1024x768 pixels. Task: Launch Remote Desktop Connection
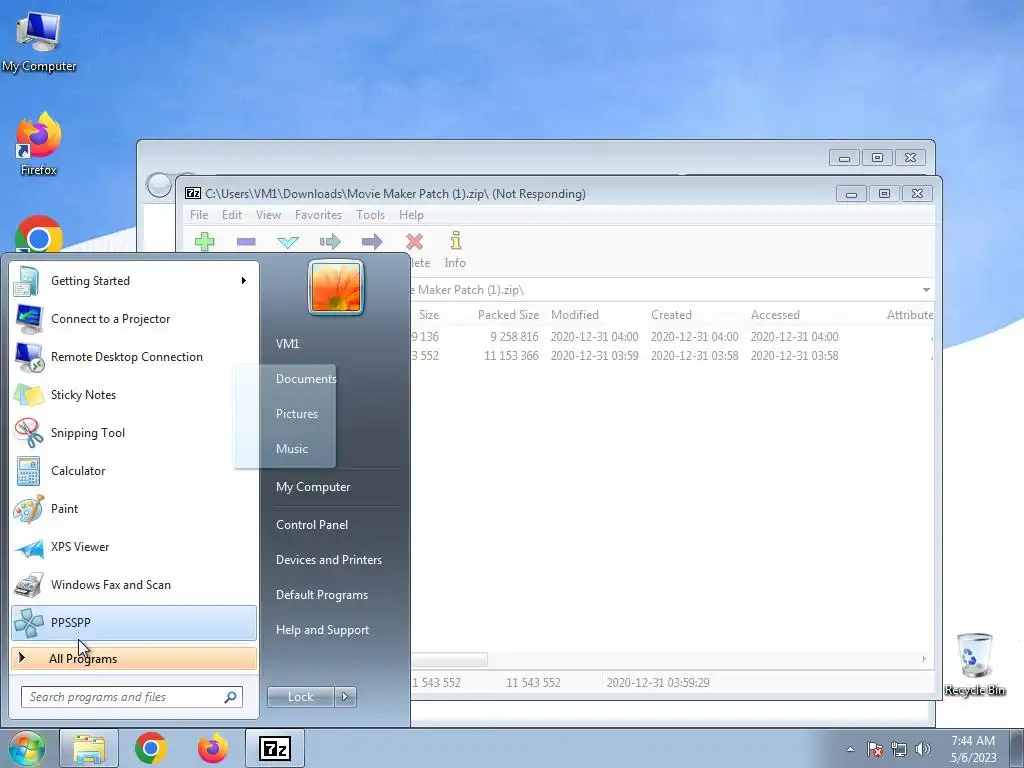coord(134,357)
